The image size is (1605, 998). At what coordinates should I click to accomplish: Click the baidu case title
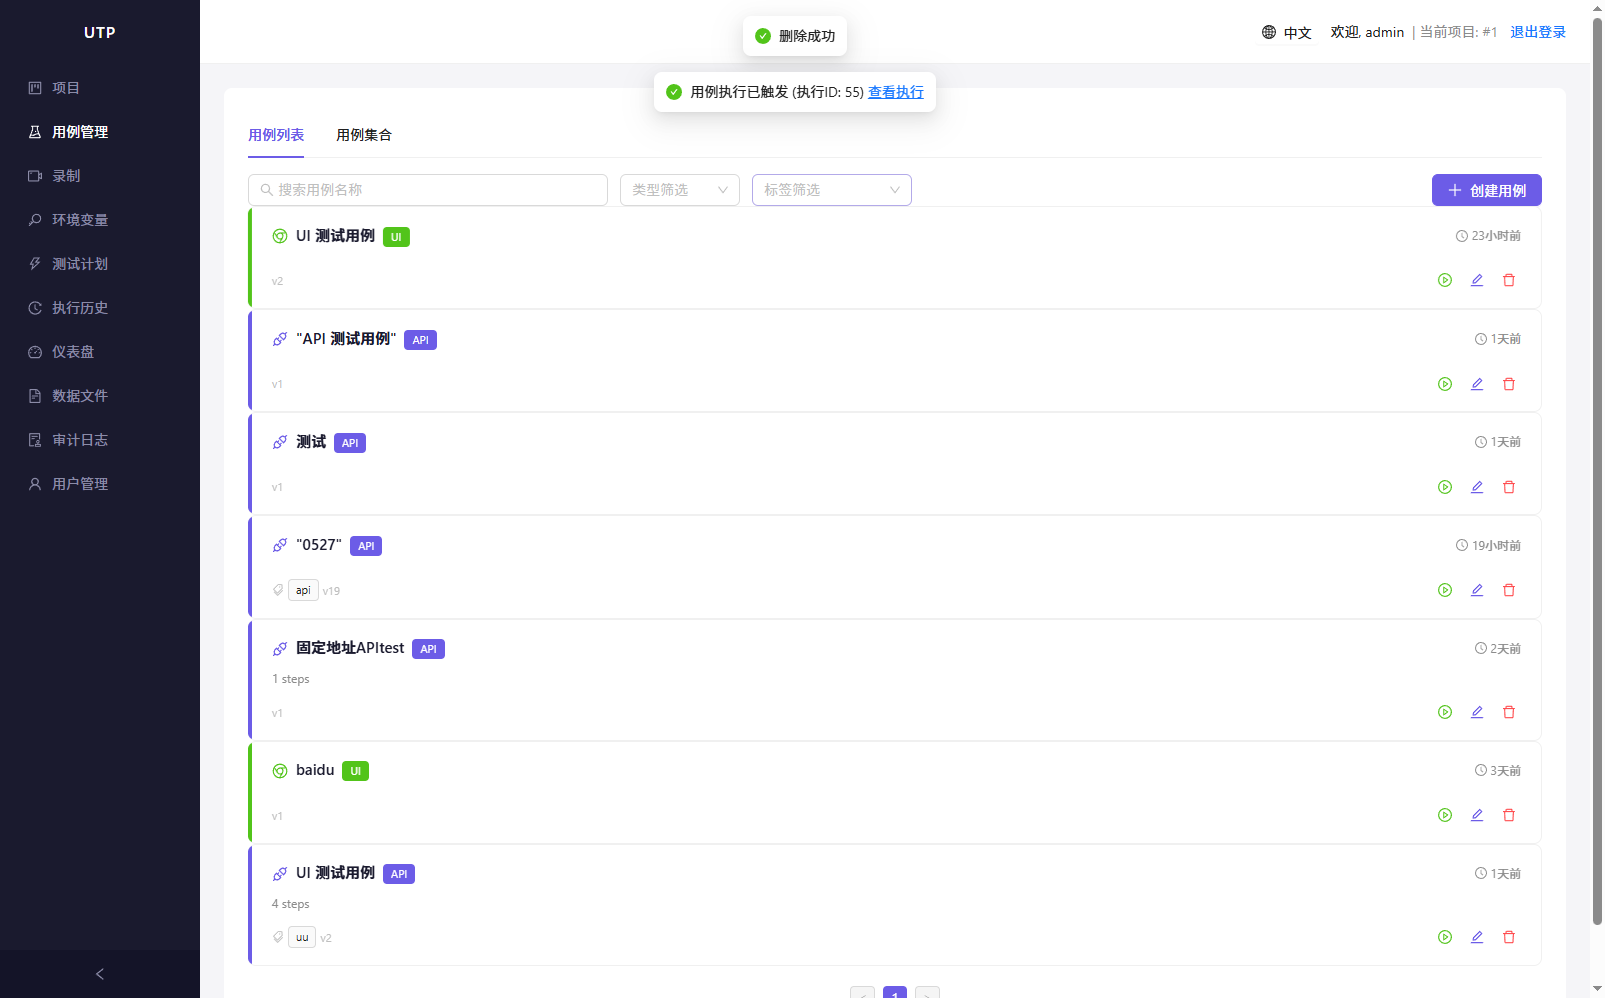click(x=315, y=770)
